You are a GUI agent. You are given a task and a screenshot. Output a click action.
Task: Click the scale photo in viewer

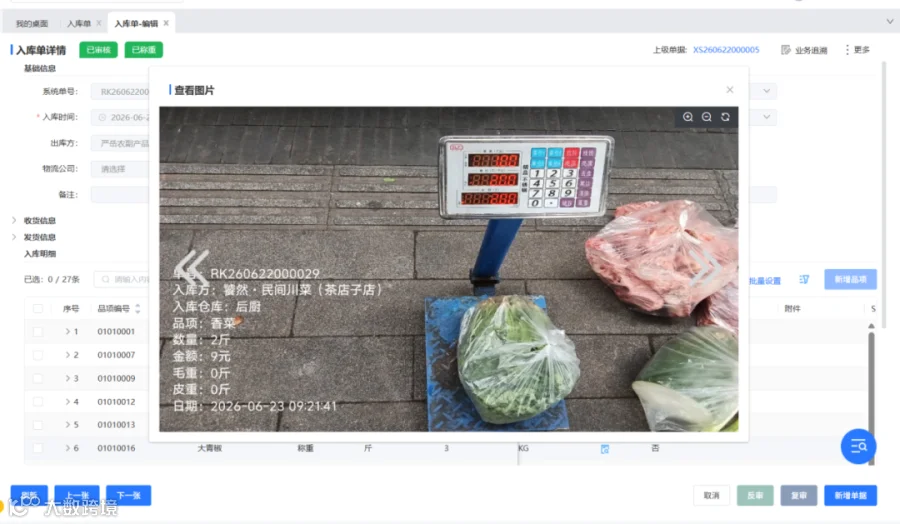pos(449,269)
